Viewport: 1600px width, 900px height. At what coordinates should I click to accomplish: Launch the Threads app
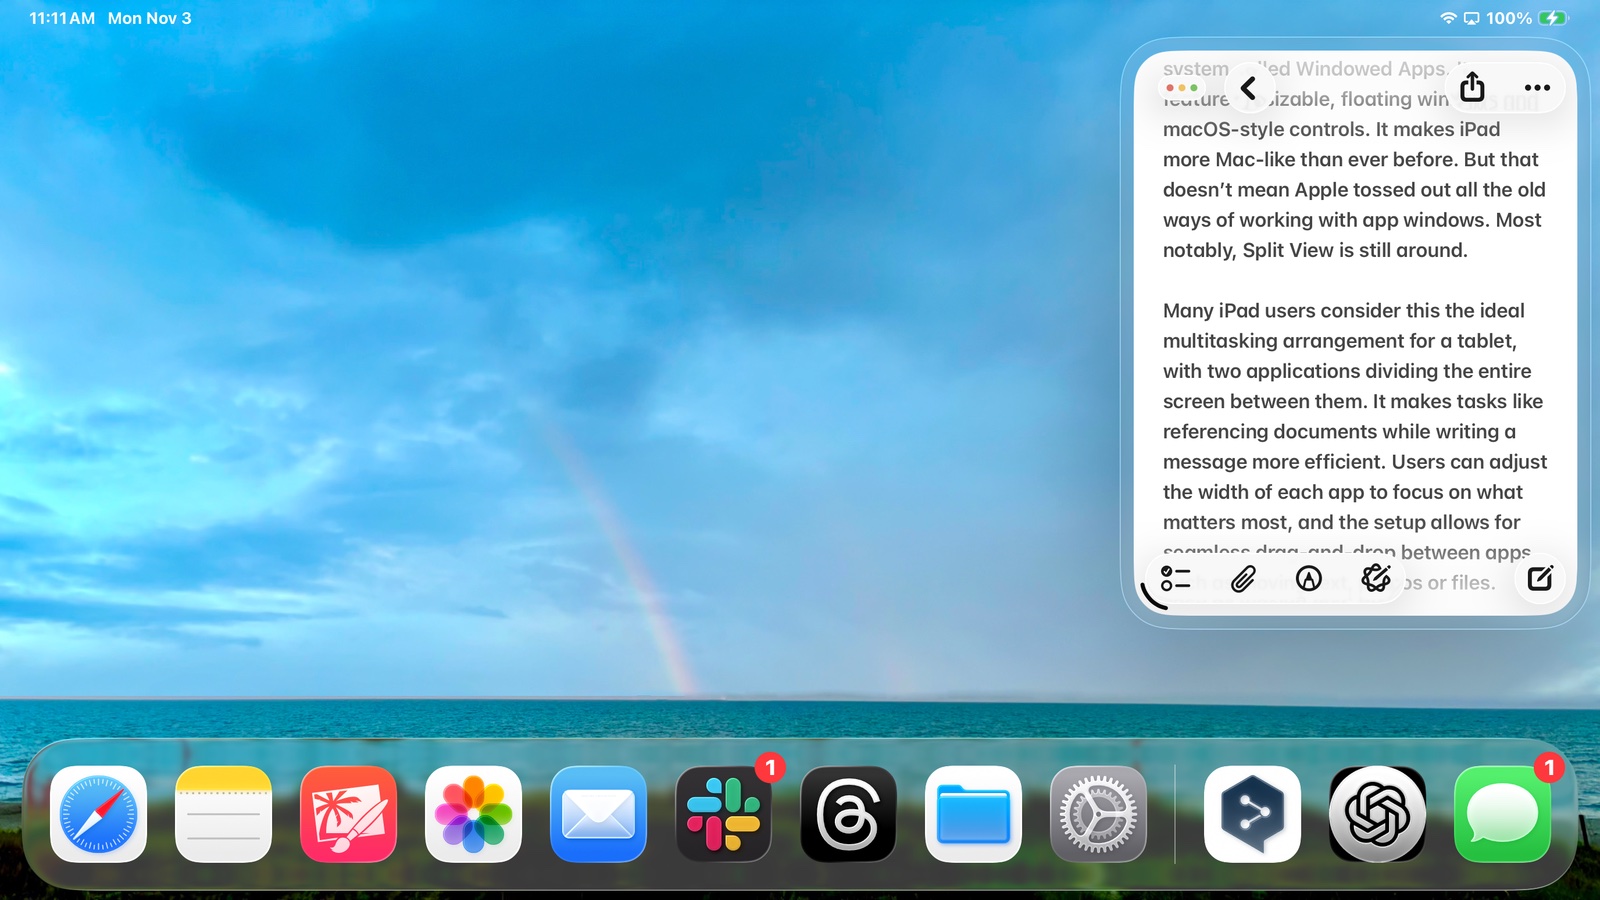[849, 814]
